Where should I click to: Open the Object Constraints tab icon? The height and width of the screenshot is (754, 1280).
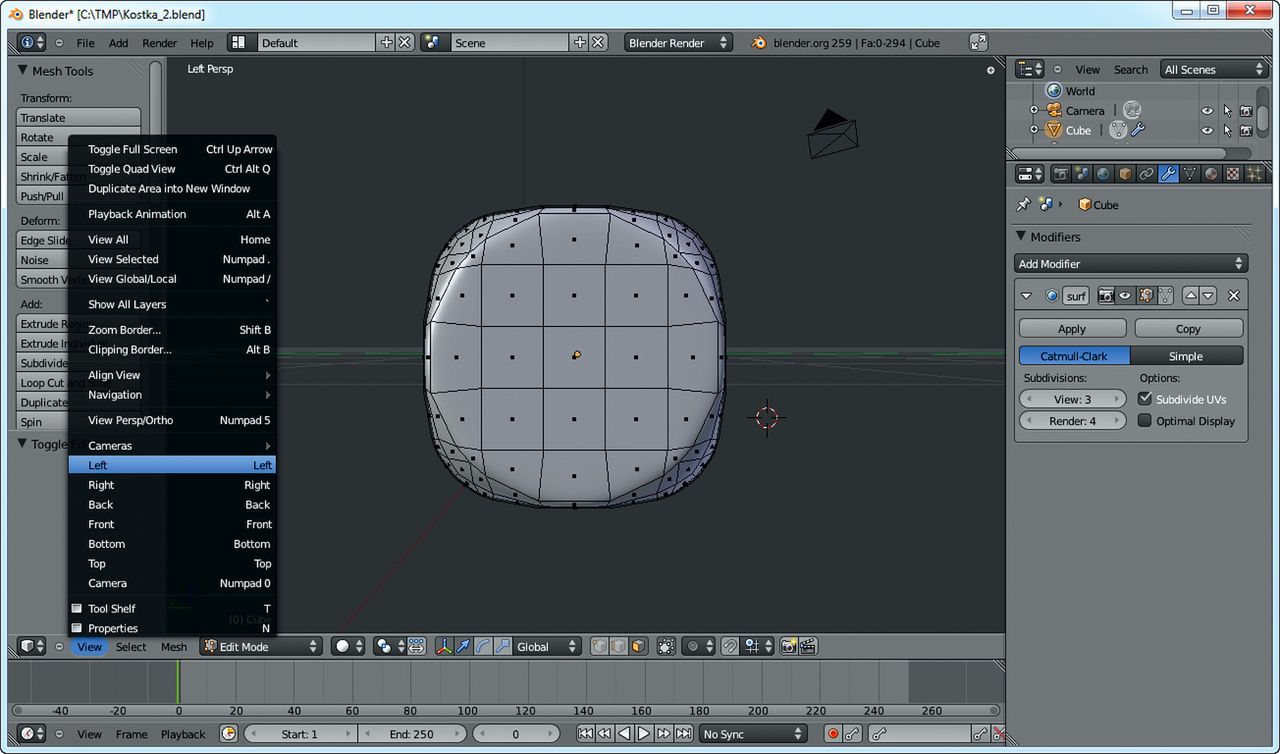(x=1146, y=174)
